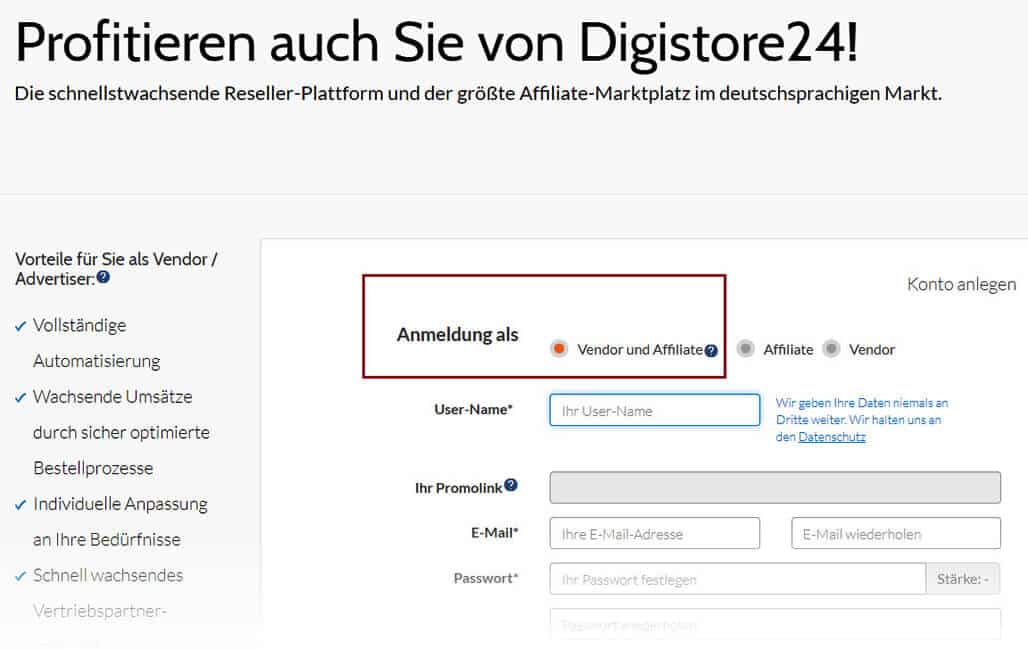
Task: Select the Vendor und Affiliate radio button
Action: tap(559, 348)
